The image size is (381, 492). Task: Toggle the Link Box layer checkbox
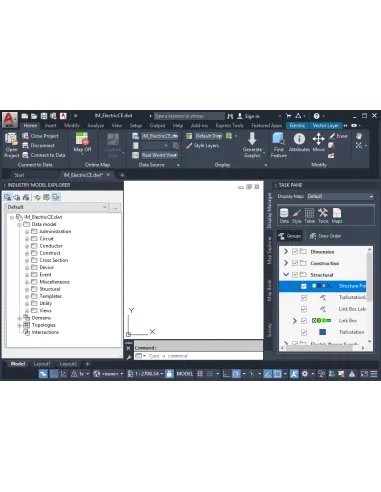(x=304, y=321)
